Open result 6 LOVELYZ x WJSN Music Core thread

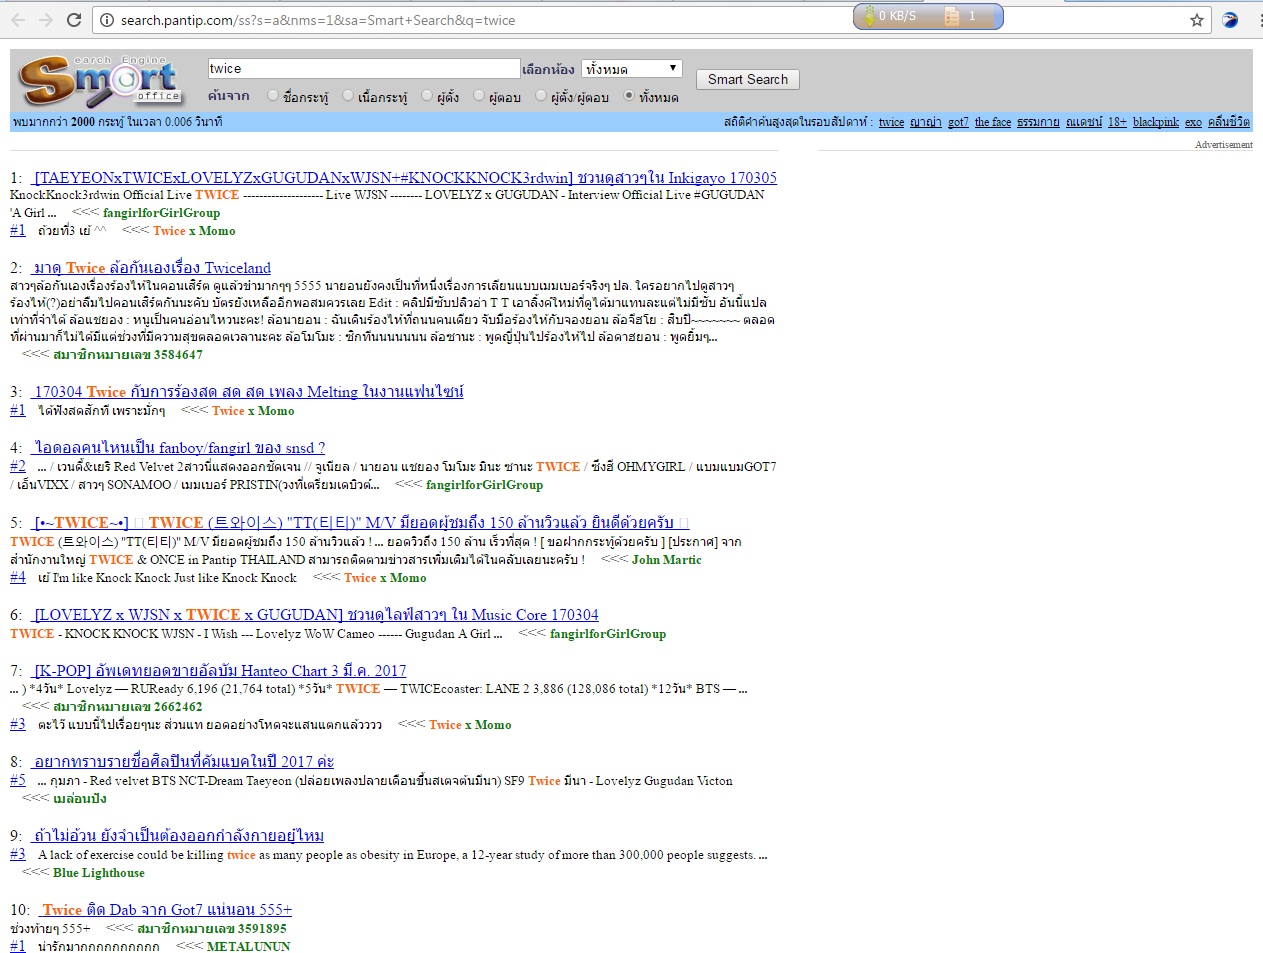[x=316, y=615]
